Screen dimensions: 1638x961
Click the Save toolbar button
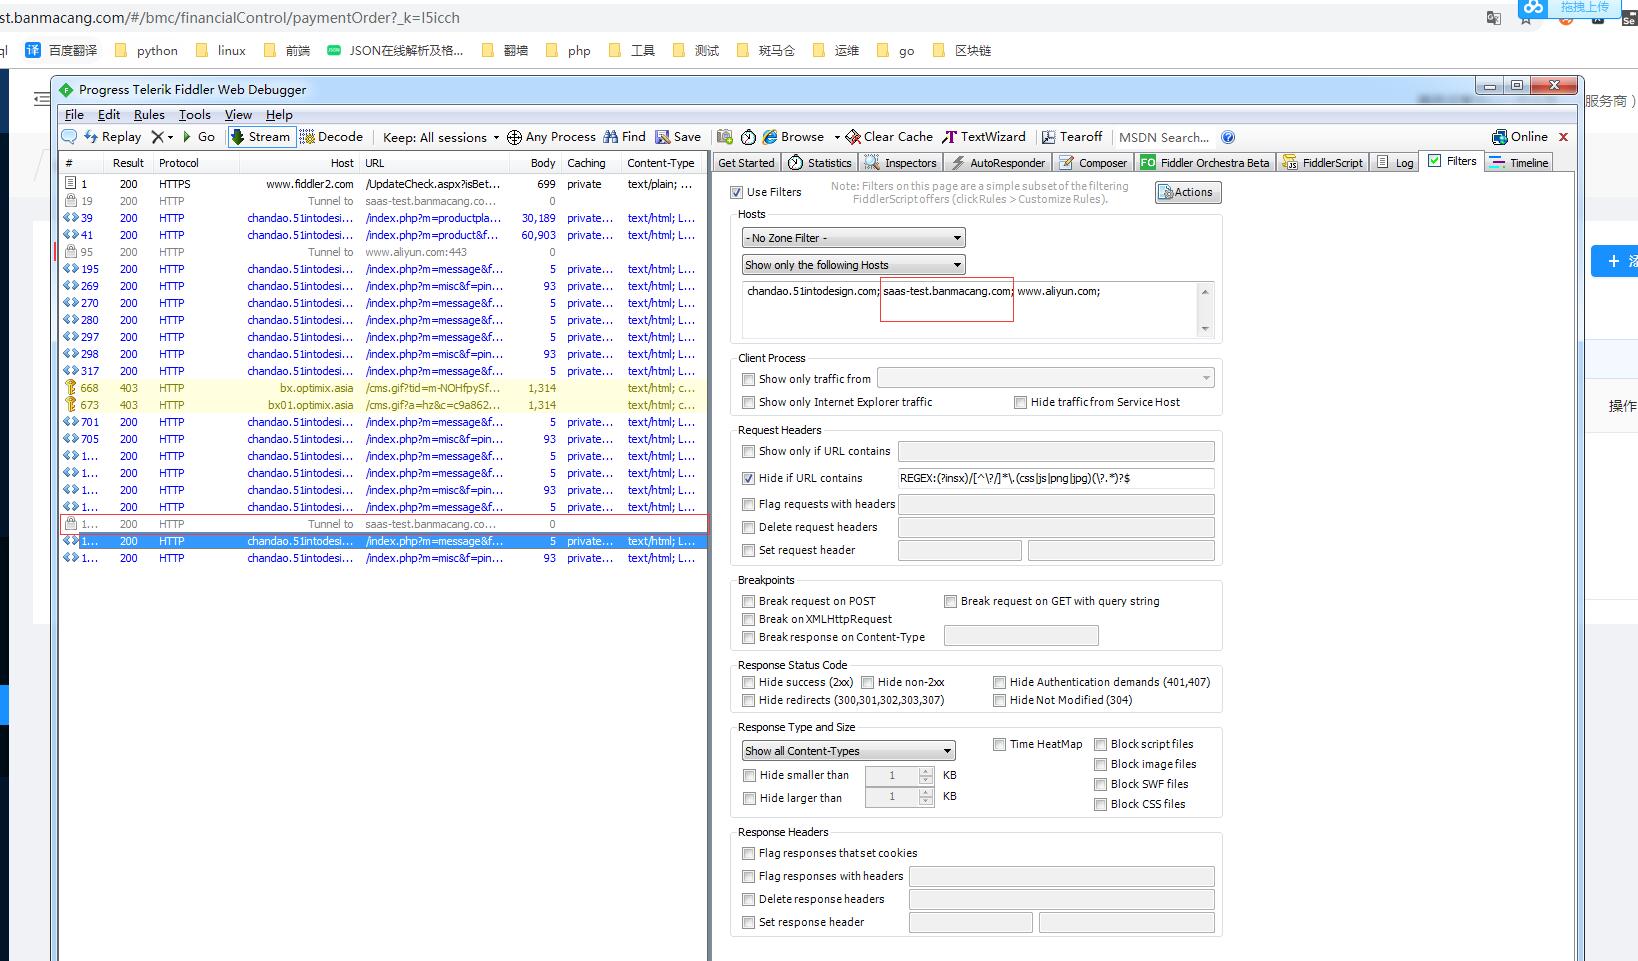(x=678, y=137)
